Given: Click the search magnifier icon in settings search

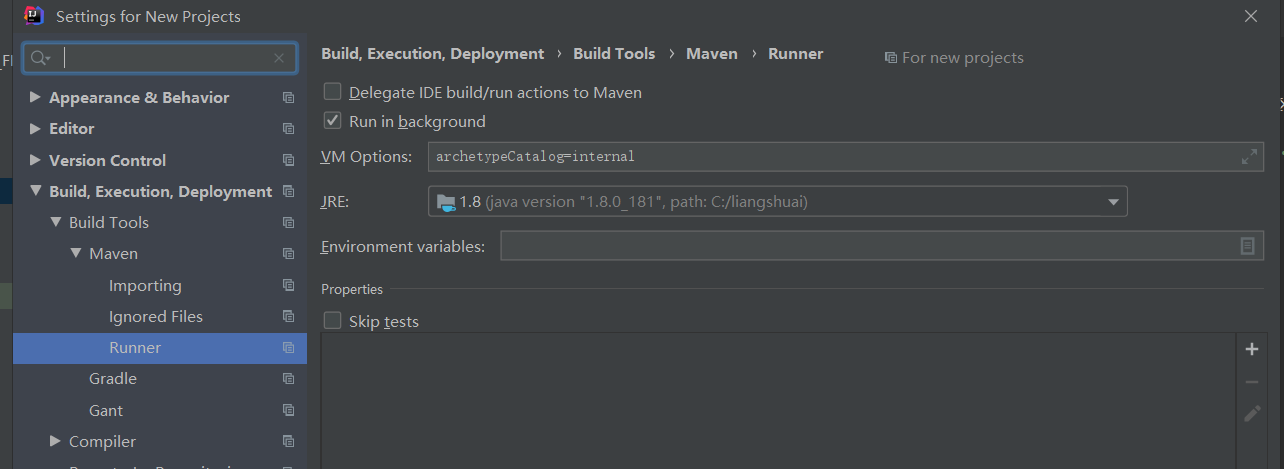Looking at the screenshot, I should (x=40, y=58).
